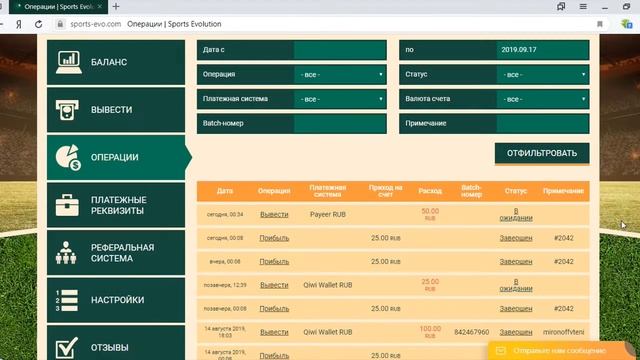Click batch number 842467960
This screenshot has height=360, width=640.
point(471,332)
